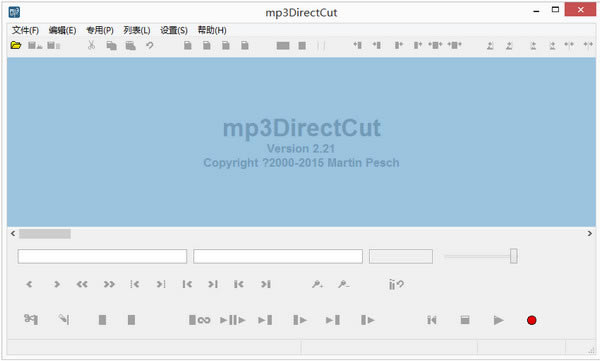Click the scrollbar right arrow under waveform
Viewport: 600px width, 361px height.
pyautogui.click(x=590, y=234)
